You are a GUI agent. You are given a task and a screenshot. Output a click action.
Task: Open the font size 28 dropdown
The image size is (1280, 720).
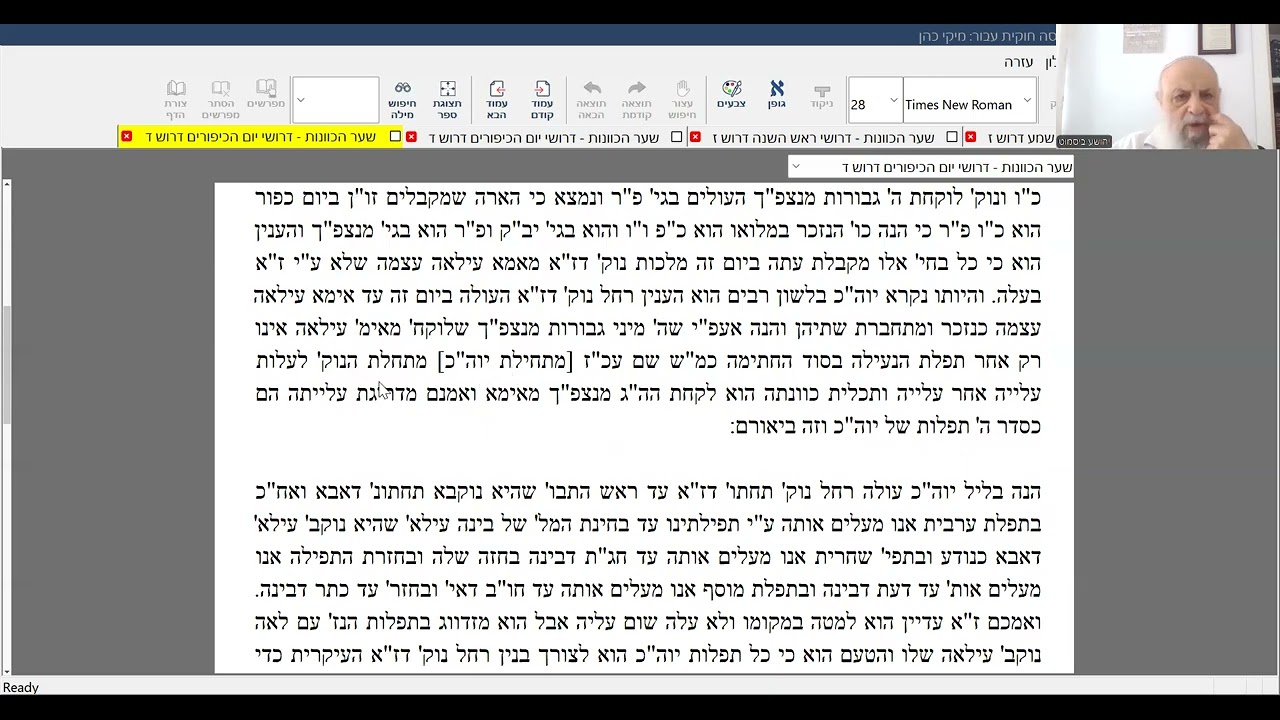tap(893, 102)
